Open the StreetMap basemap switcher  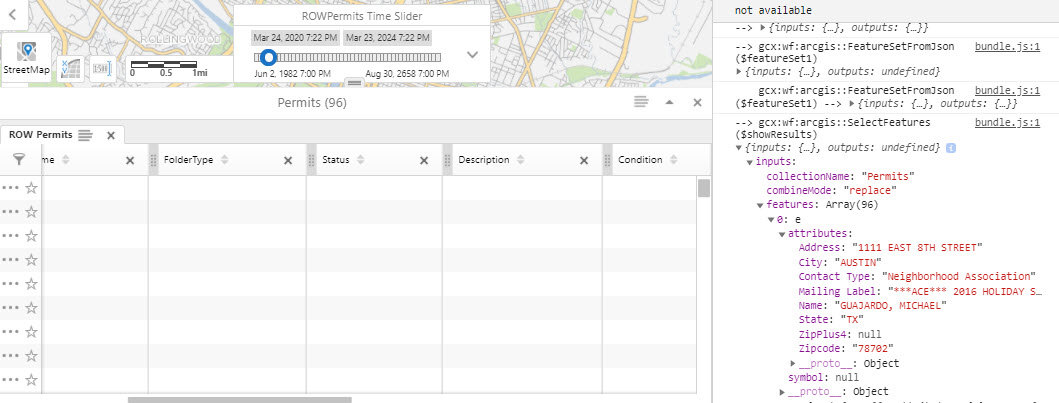coord(26,59)
